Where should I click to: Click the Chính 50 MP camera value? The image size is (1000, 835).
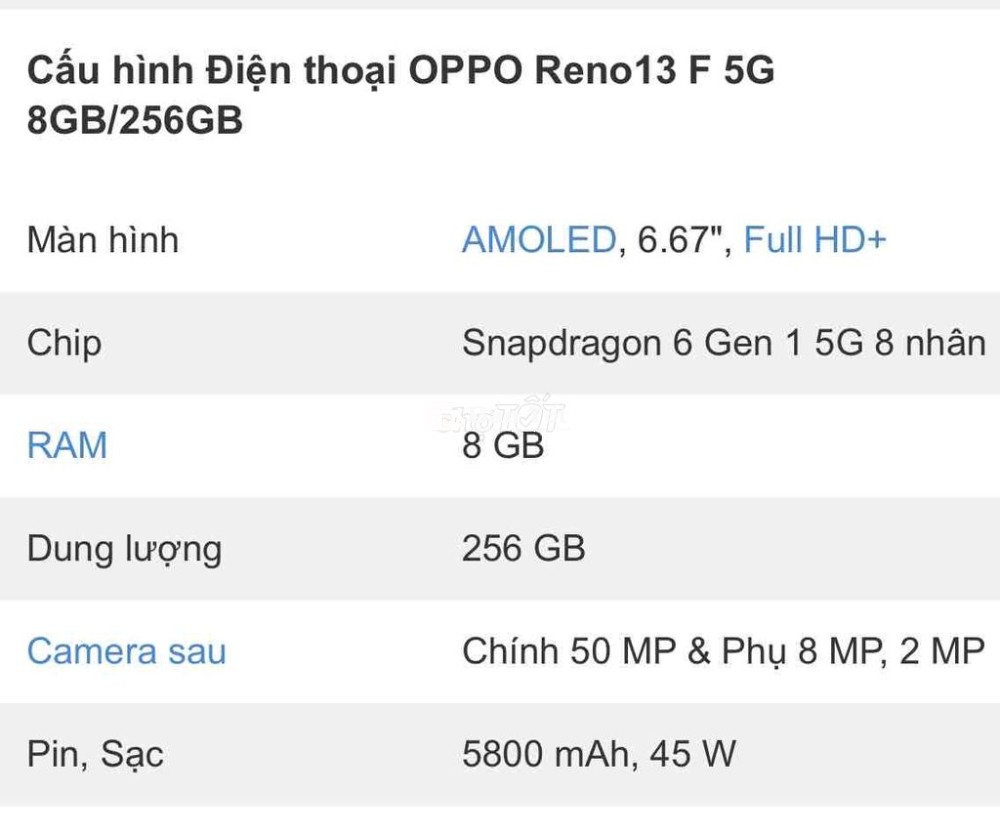[723, 651]
